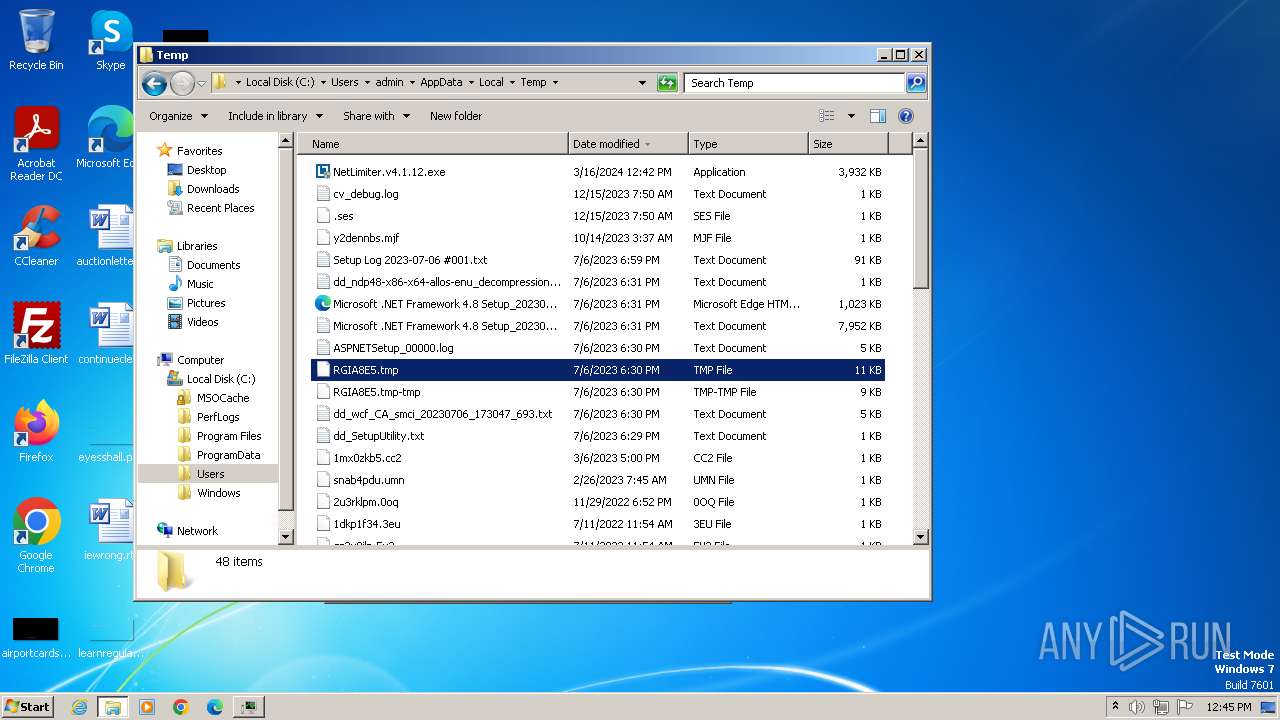Open the auctionlette Word document on desktop
The image size is (1280, 720).
[x=106, y=236]
